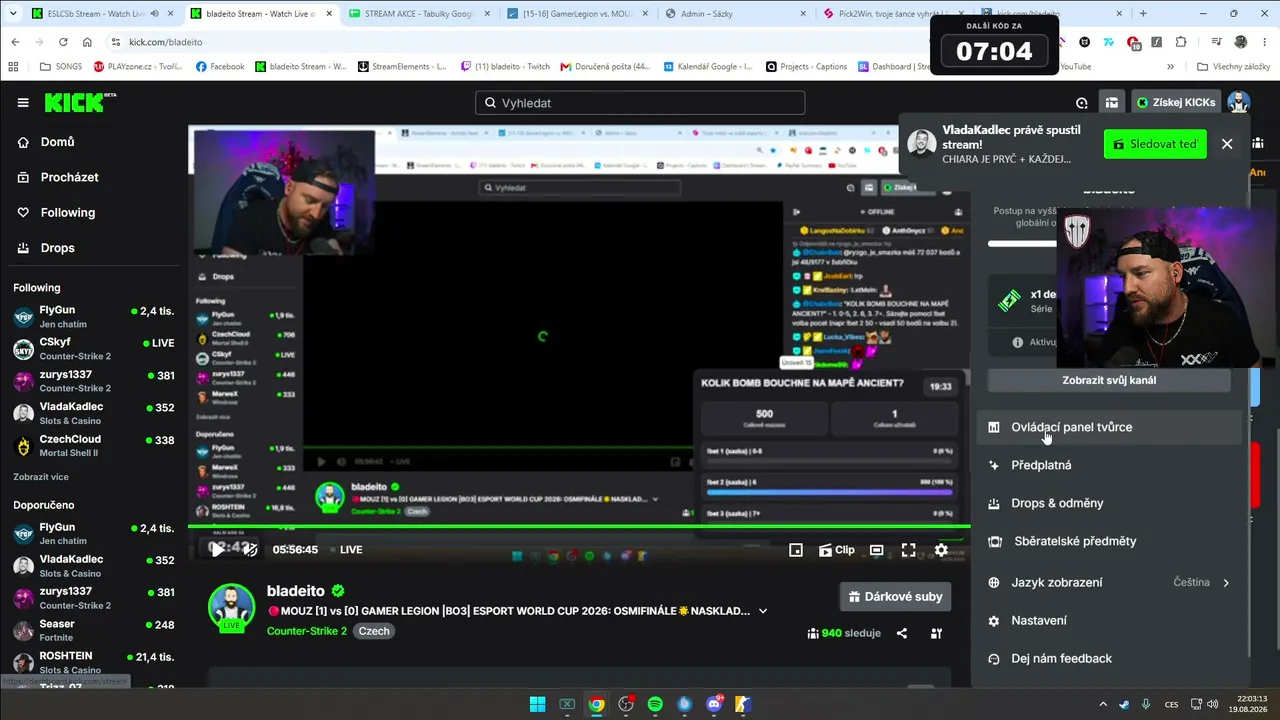This screenshot has height=720, width=1280.
Task: Open the moderation tools icon beside share
Action: click(937, 633)
